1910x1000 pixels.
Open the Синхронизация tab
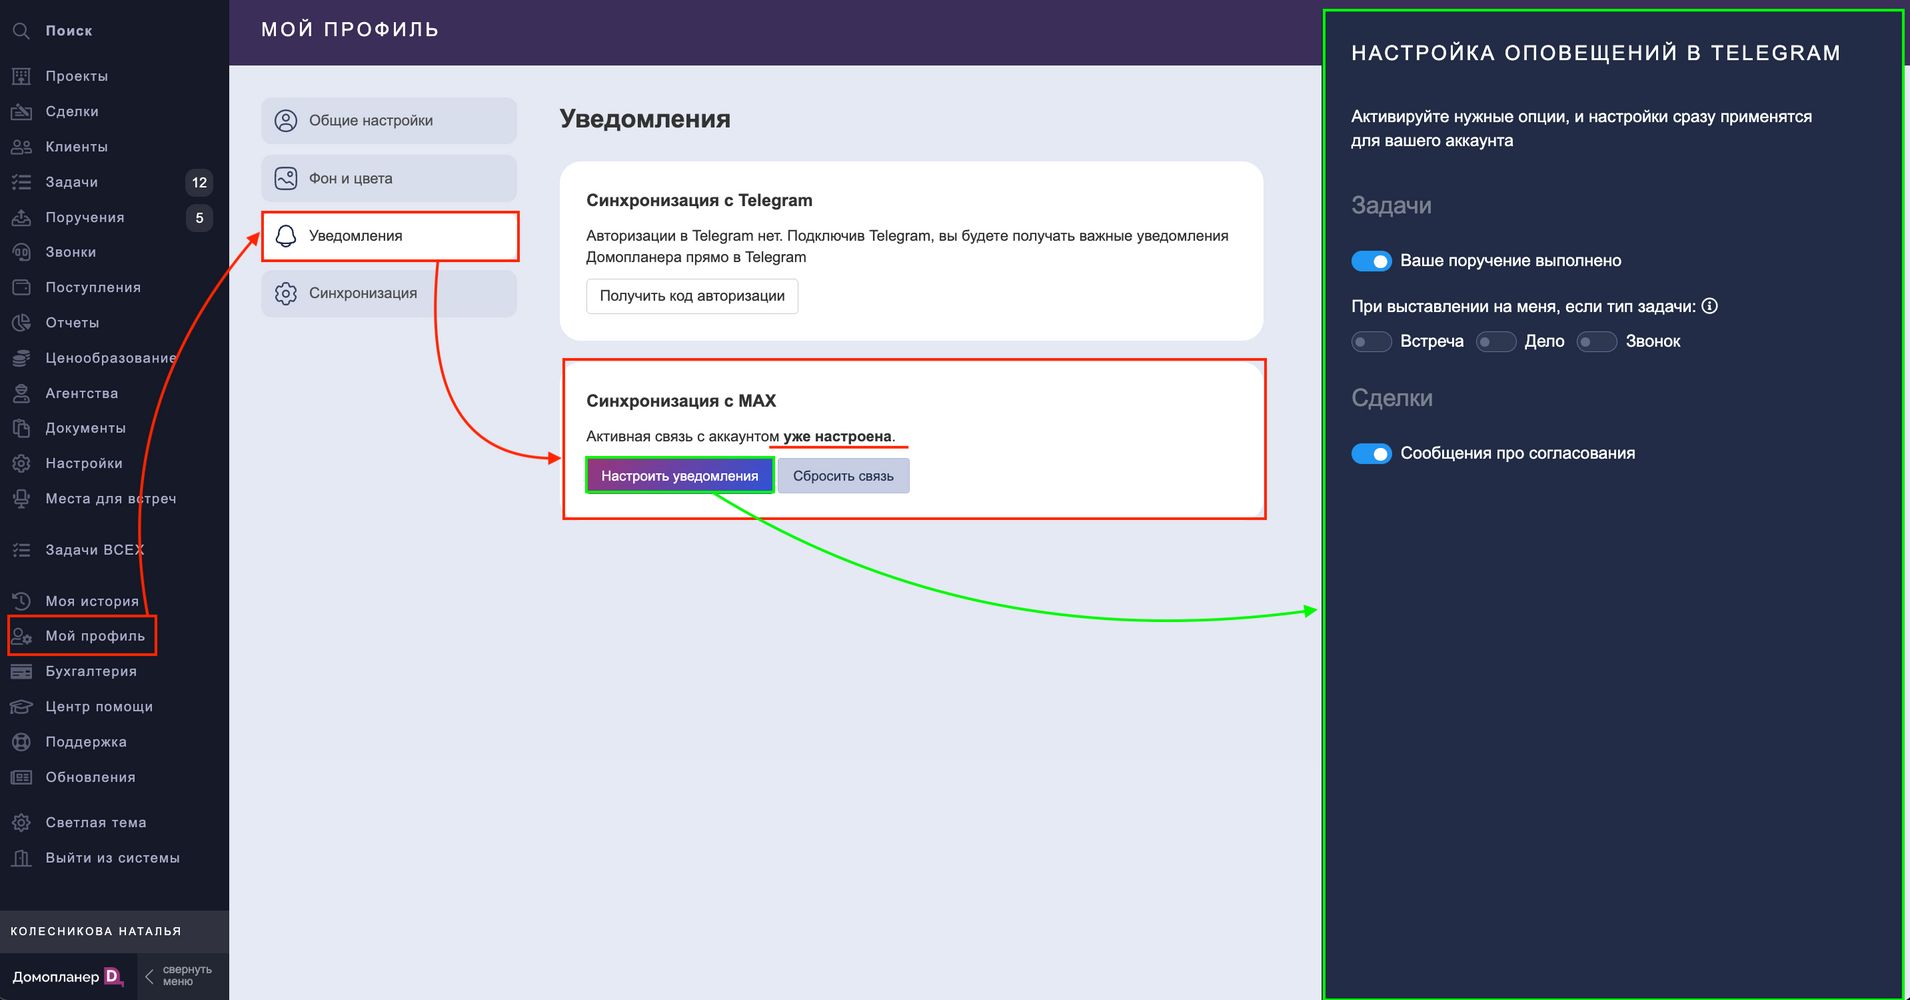[389, 294]
